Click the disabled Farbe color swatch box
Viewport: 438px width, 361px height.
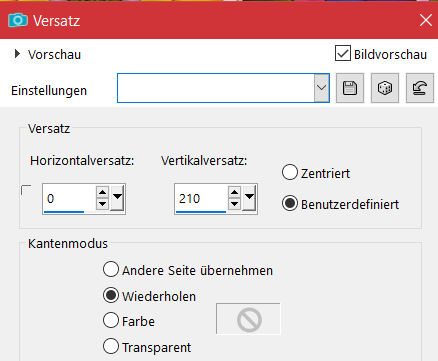(x=248, y=319)
